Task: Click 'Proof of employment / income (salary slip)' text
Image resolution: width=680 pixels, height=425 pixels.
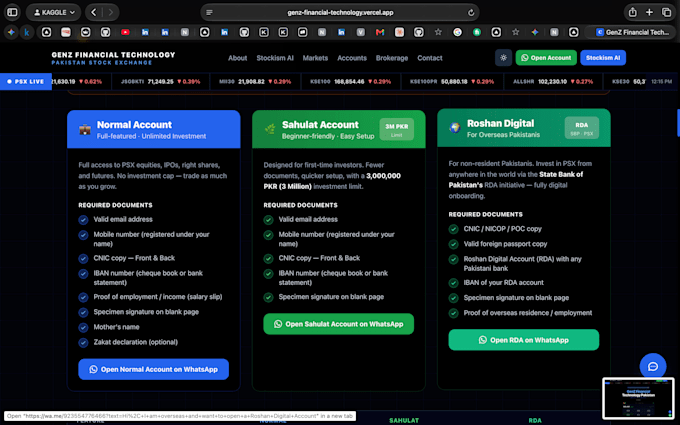Action: 158,297
